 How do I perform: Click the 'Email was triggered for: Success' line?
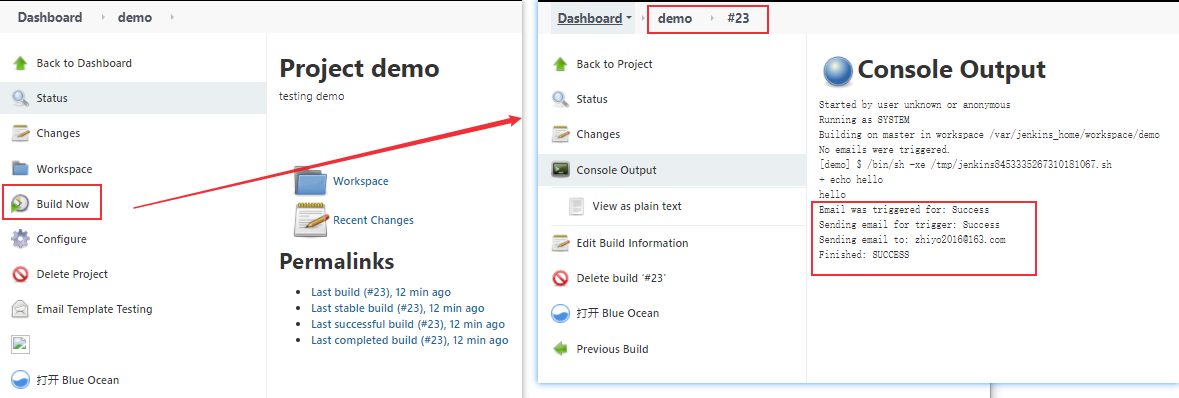904,210
